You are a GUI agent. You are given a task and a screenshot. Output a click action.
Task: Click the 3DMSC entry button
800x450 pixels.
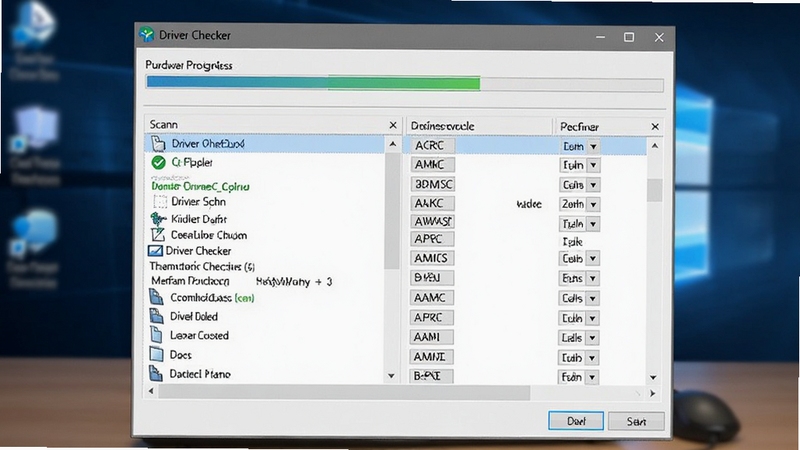click(x=433, y=184)
